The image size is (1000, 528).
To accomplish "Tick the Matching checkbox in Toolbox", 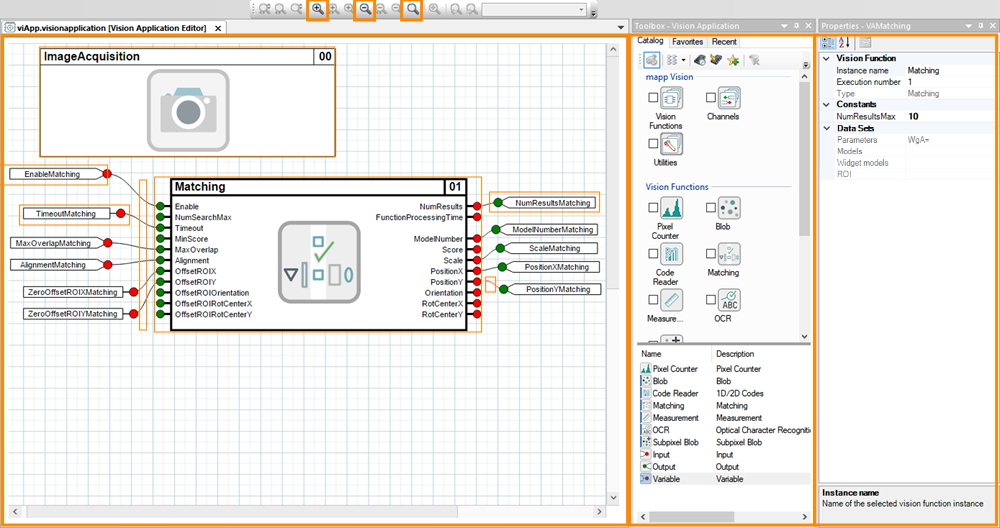I will pyautogui.click(x=710, y=253).
